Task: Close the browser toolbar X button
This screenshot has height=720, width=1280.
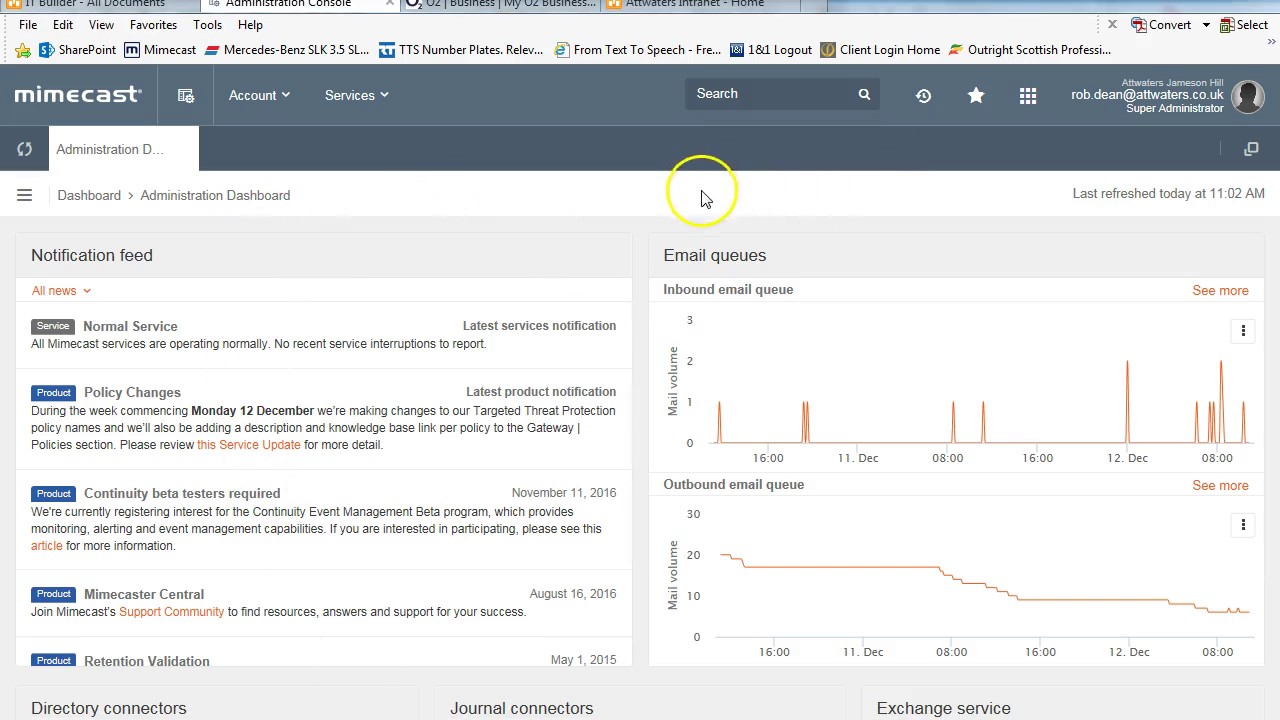Action: (1112, 24)
